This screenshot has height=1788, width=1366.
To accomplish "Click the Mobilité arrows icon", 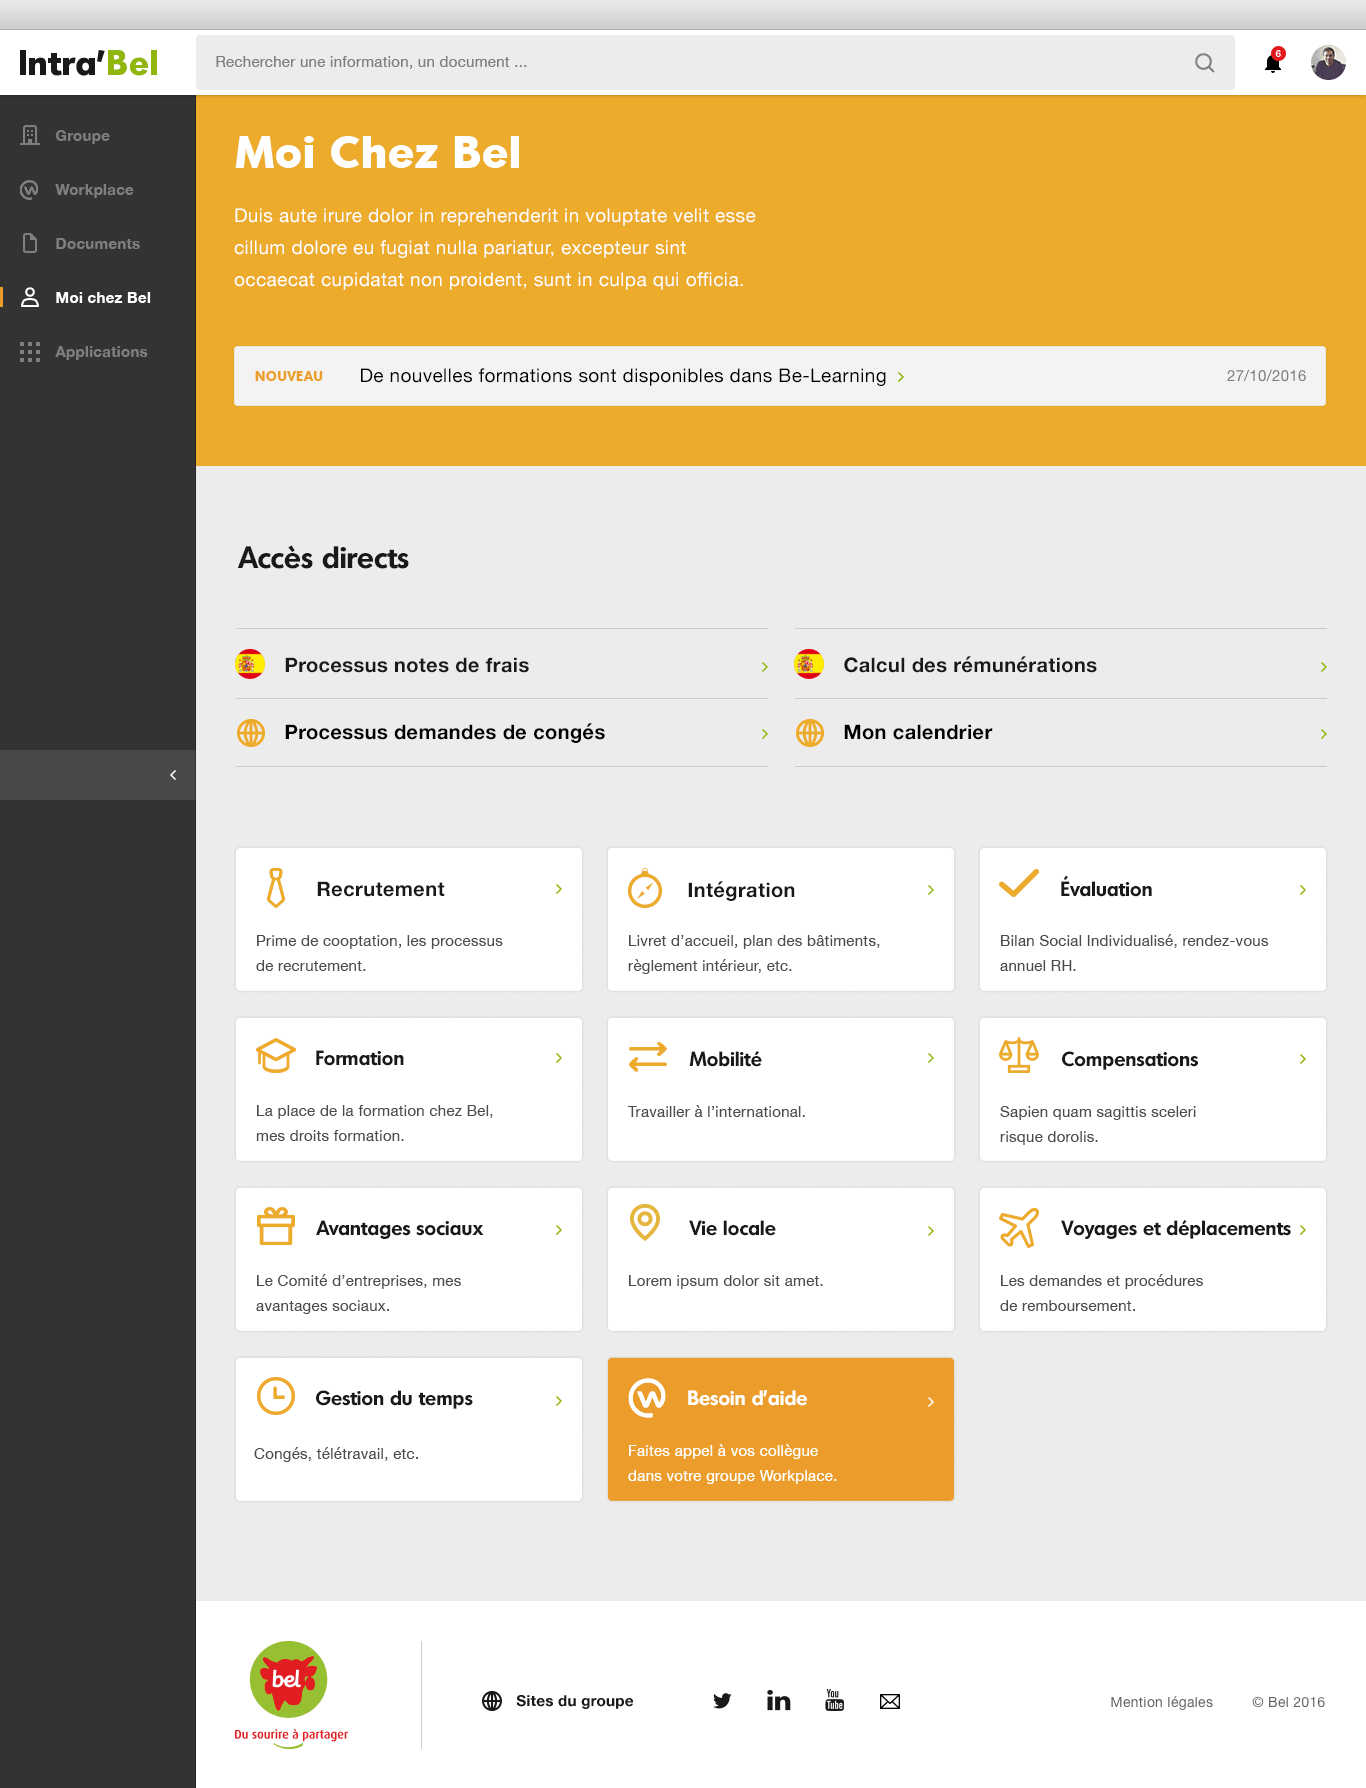I will pos(648,1057).
